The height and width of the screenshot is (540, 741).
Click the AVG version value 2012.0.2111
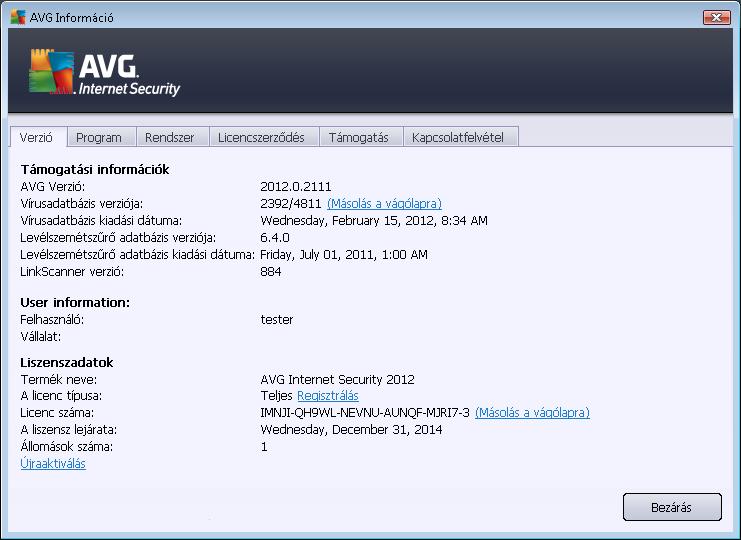tap(296, 187)
